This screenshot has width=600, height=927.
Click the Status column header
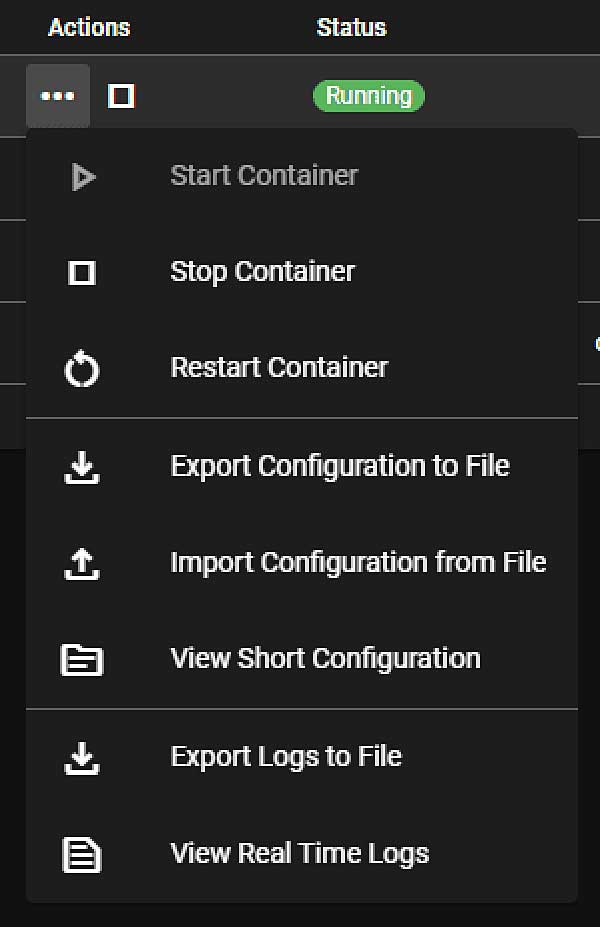(351, 27)
